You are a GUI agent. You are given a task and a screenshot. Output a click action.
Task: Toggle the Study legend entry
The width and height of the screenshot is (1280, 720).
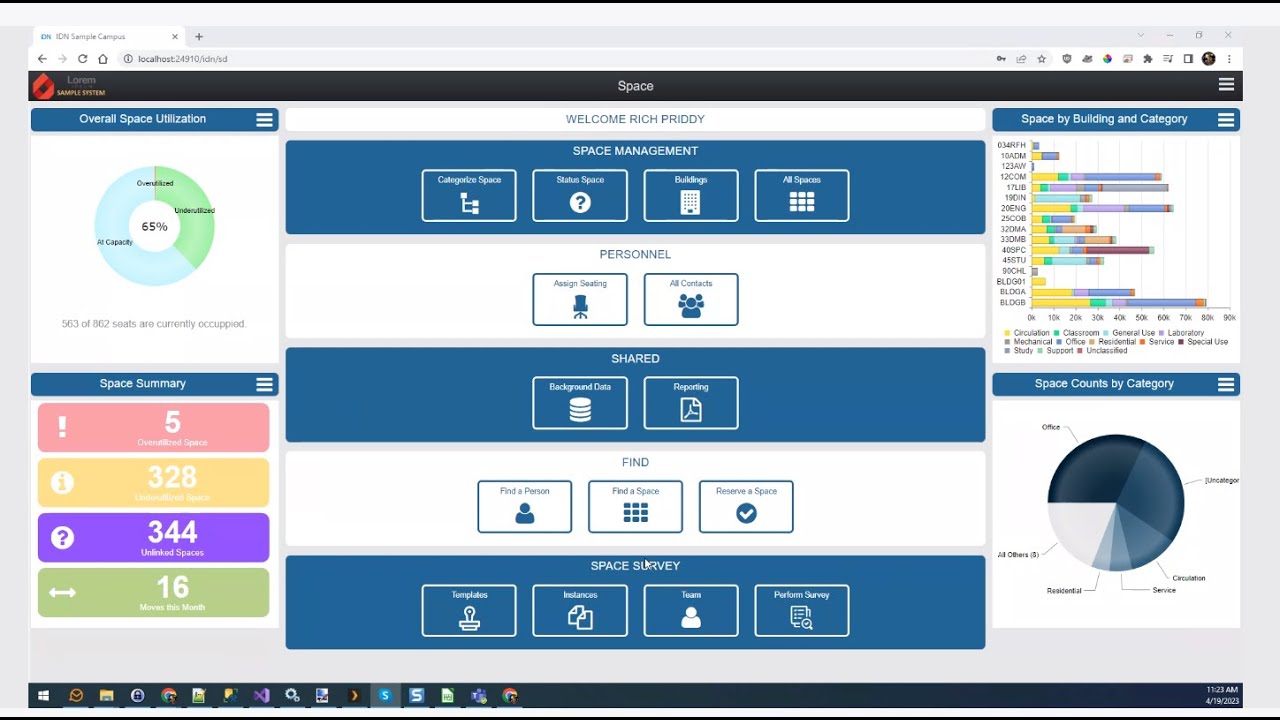(1019, 351)
